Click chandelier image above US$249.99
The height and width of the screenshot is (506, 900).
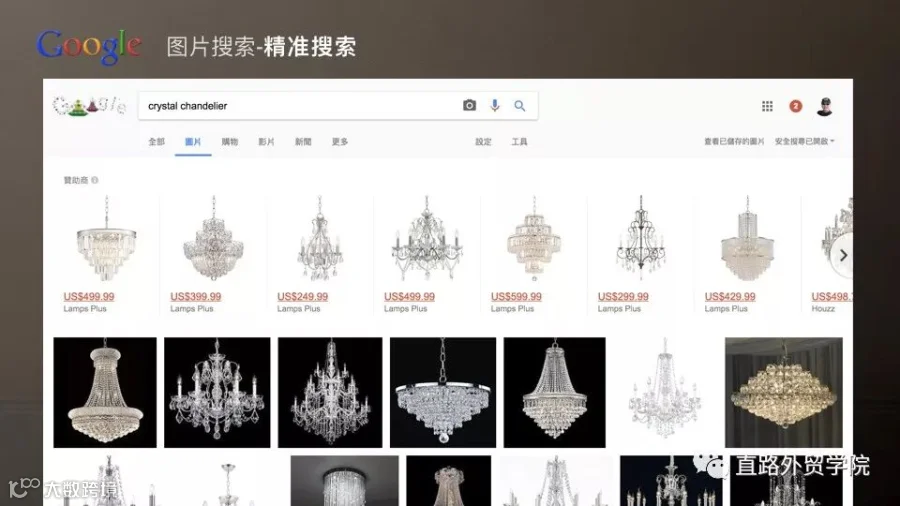pos(320,238)
